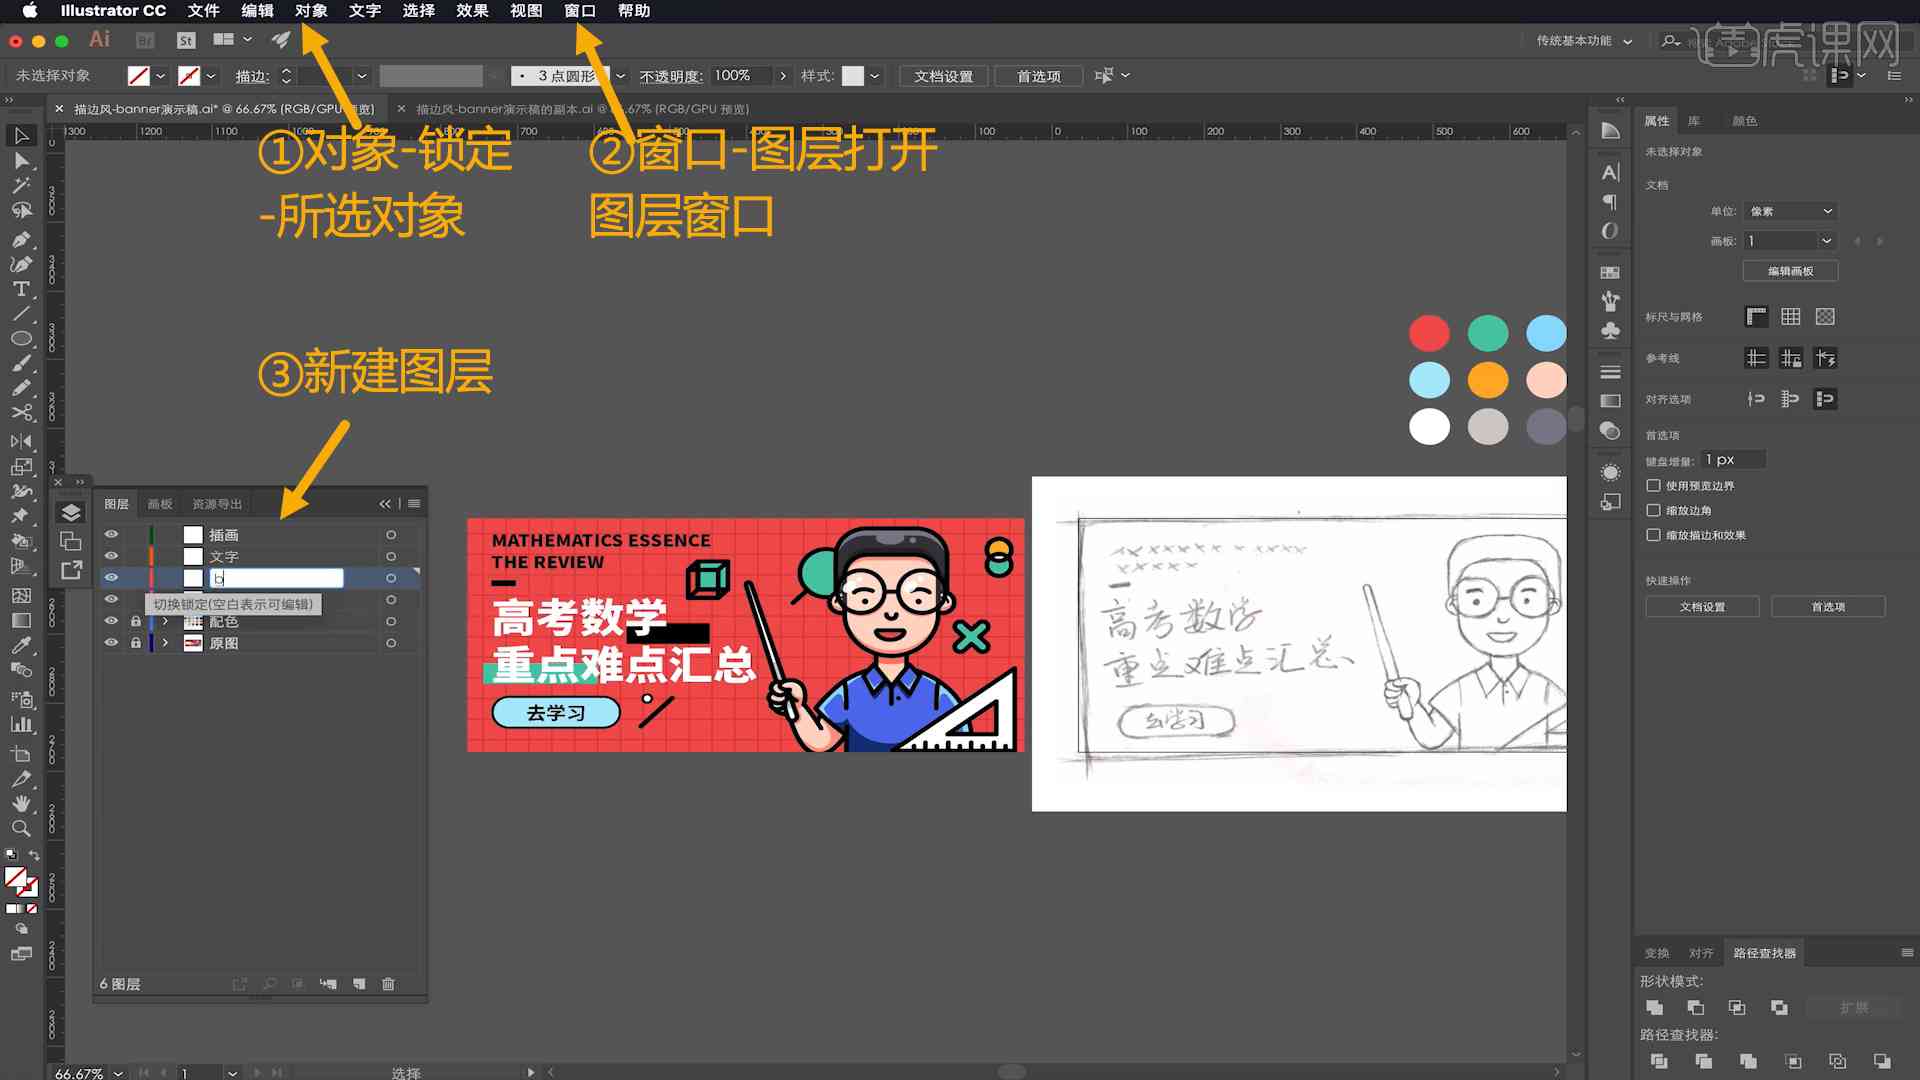Toggle lock on 配色 layer
The image size is (1920, 1080).
pos(135,621)
